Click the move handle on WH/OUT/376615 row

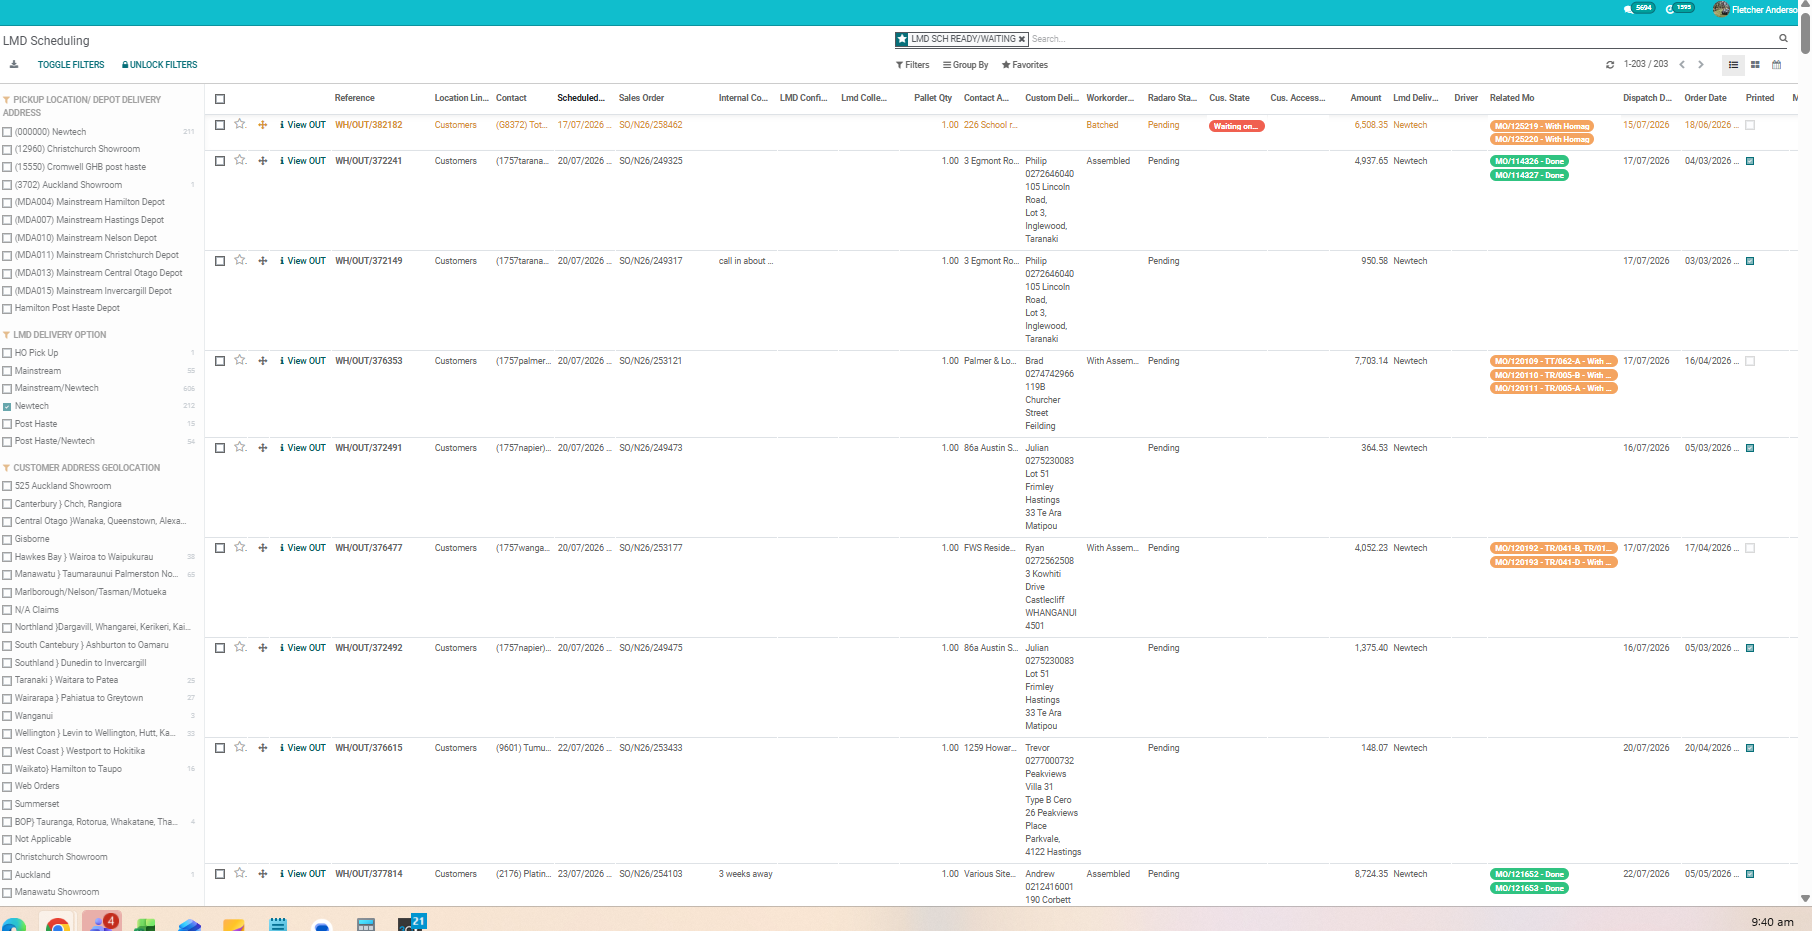[262, 748]
